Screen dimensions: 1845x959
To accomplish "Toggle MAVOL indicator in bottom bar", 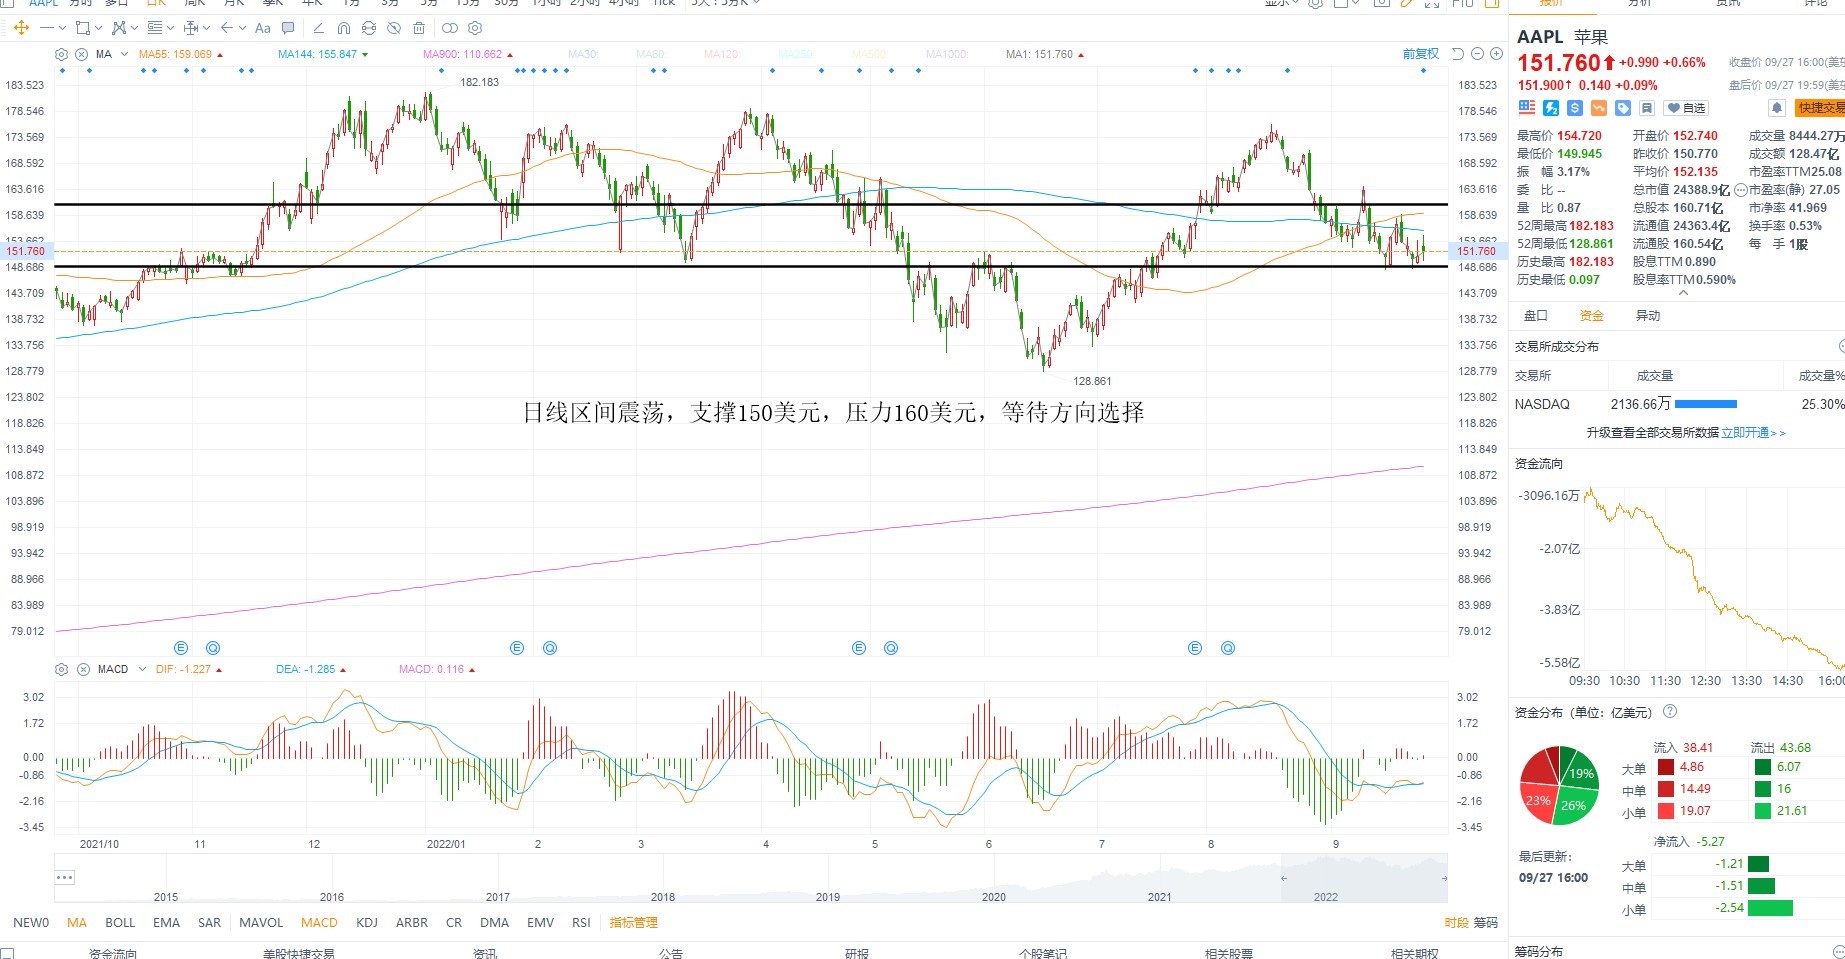I will tap(261, 922).
